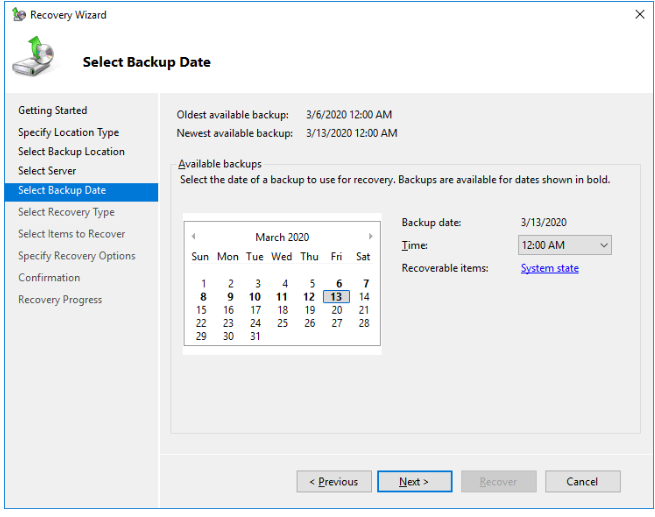The image size is (655, 517).
Task: Click the Previous button
Action: click(x=334, y=482)
